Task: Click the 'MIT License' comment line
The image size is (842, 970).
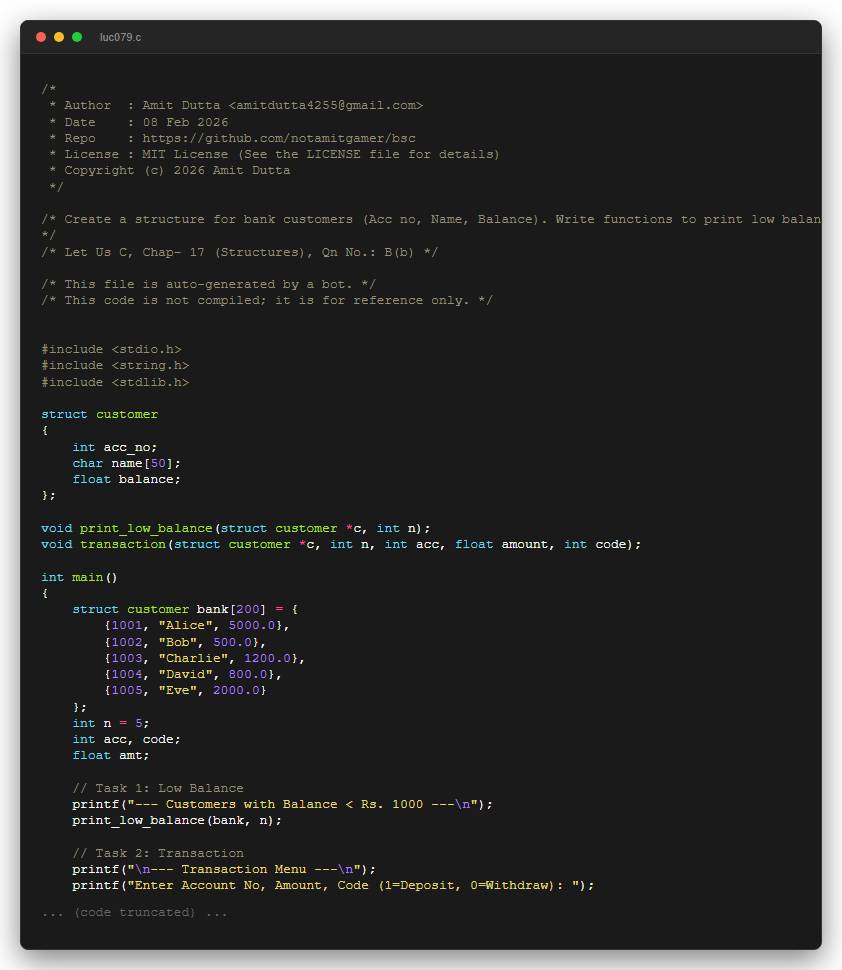Action: [x=275, y=154]
